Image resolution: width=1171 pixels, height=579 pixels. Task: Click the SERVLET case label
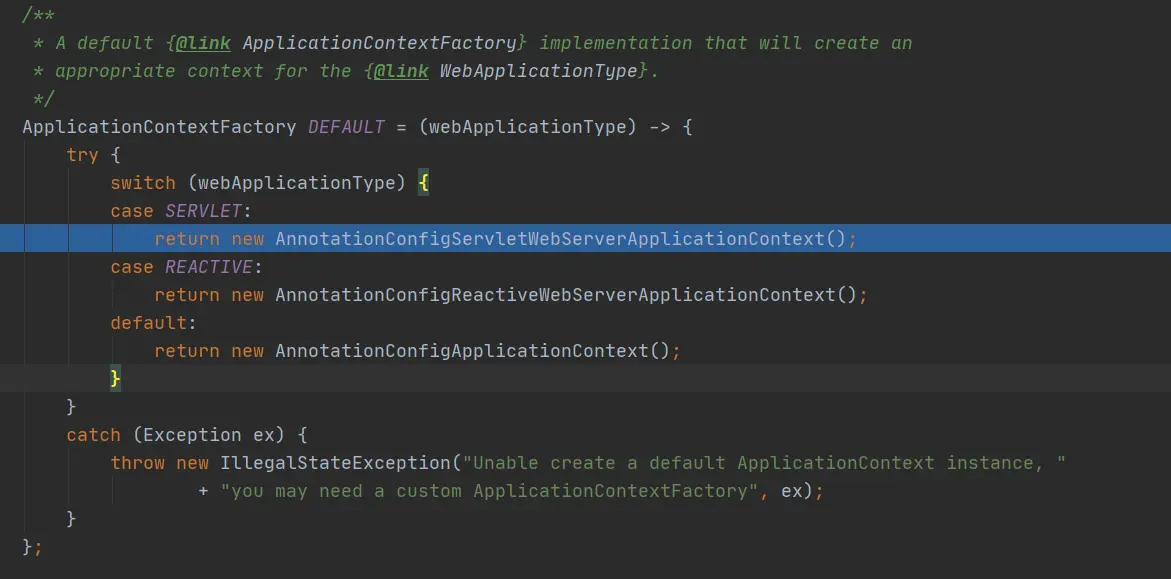coord(203,211)
